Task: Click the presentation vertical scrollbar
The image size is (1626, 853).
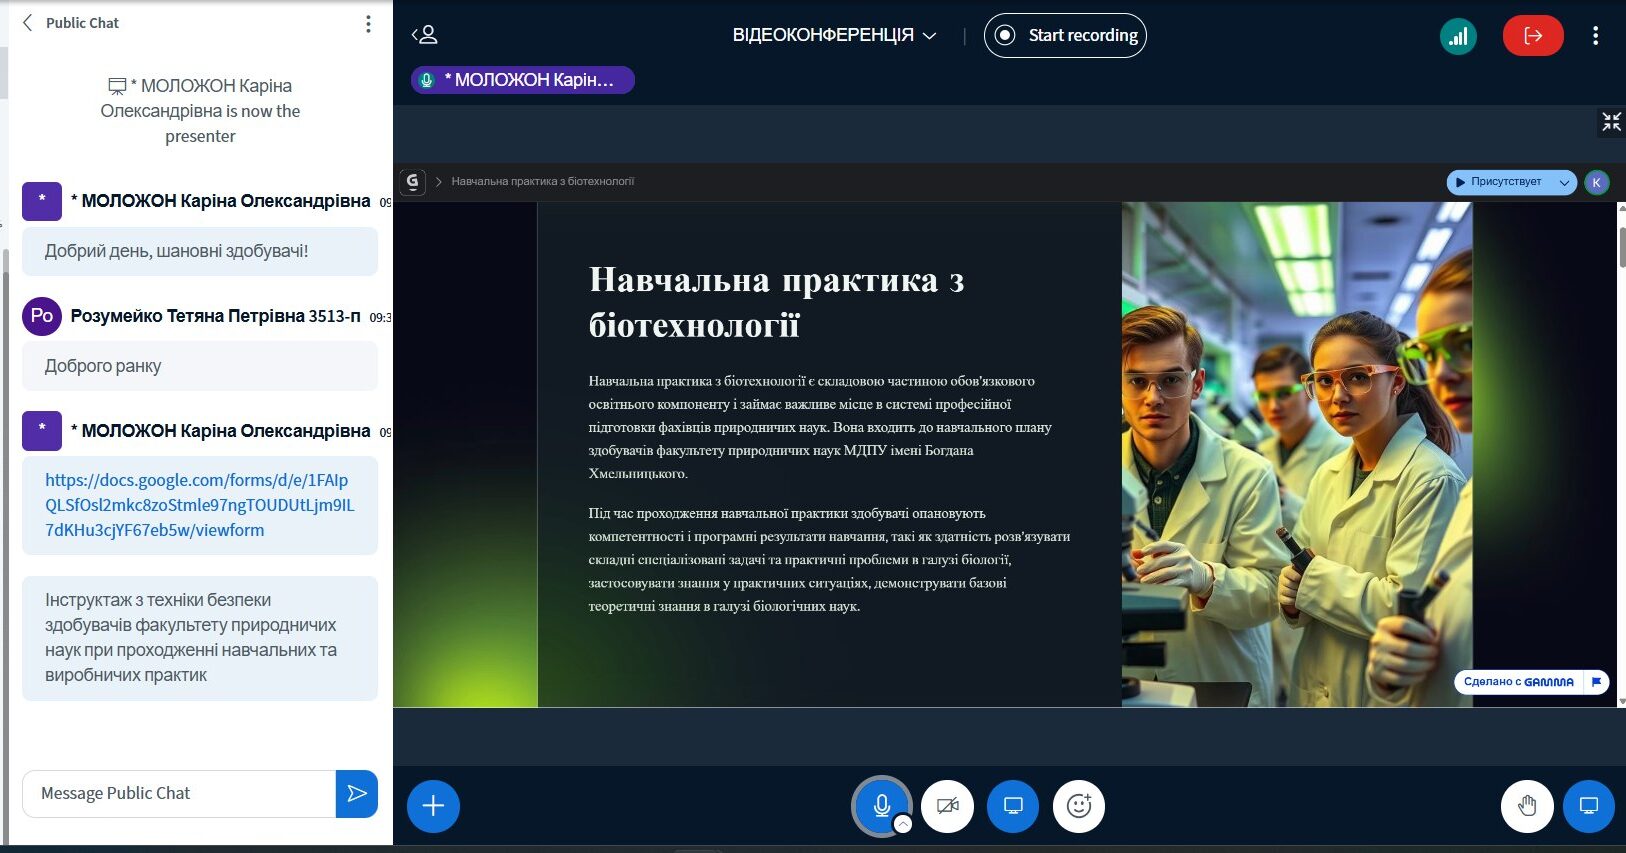Action: [1621, 248]
